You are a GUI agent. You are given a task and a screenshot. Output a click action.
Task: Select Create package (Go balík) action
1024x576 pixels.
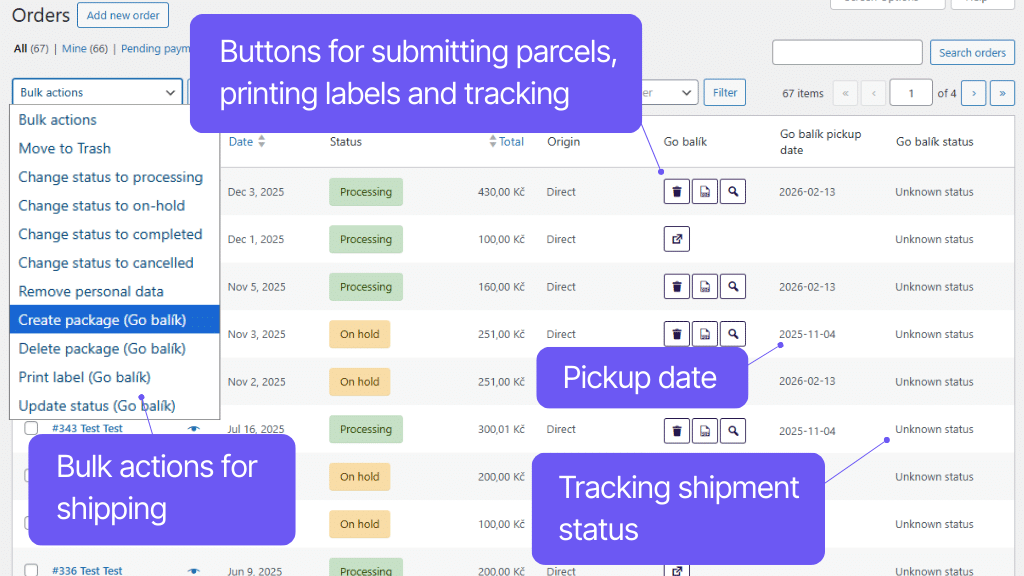(114, 320)
